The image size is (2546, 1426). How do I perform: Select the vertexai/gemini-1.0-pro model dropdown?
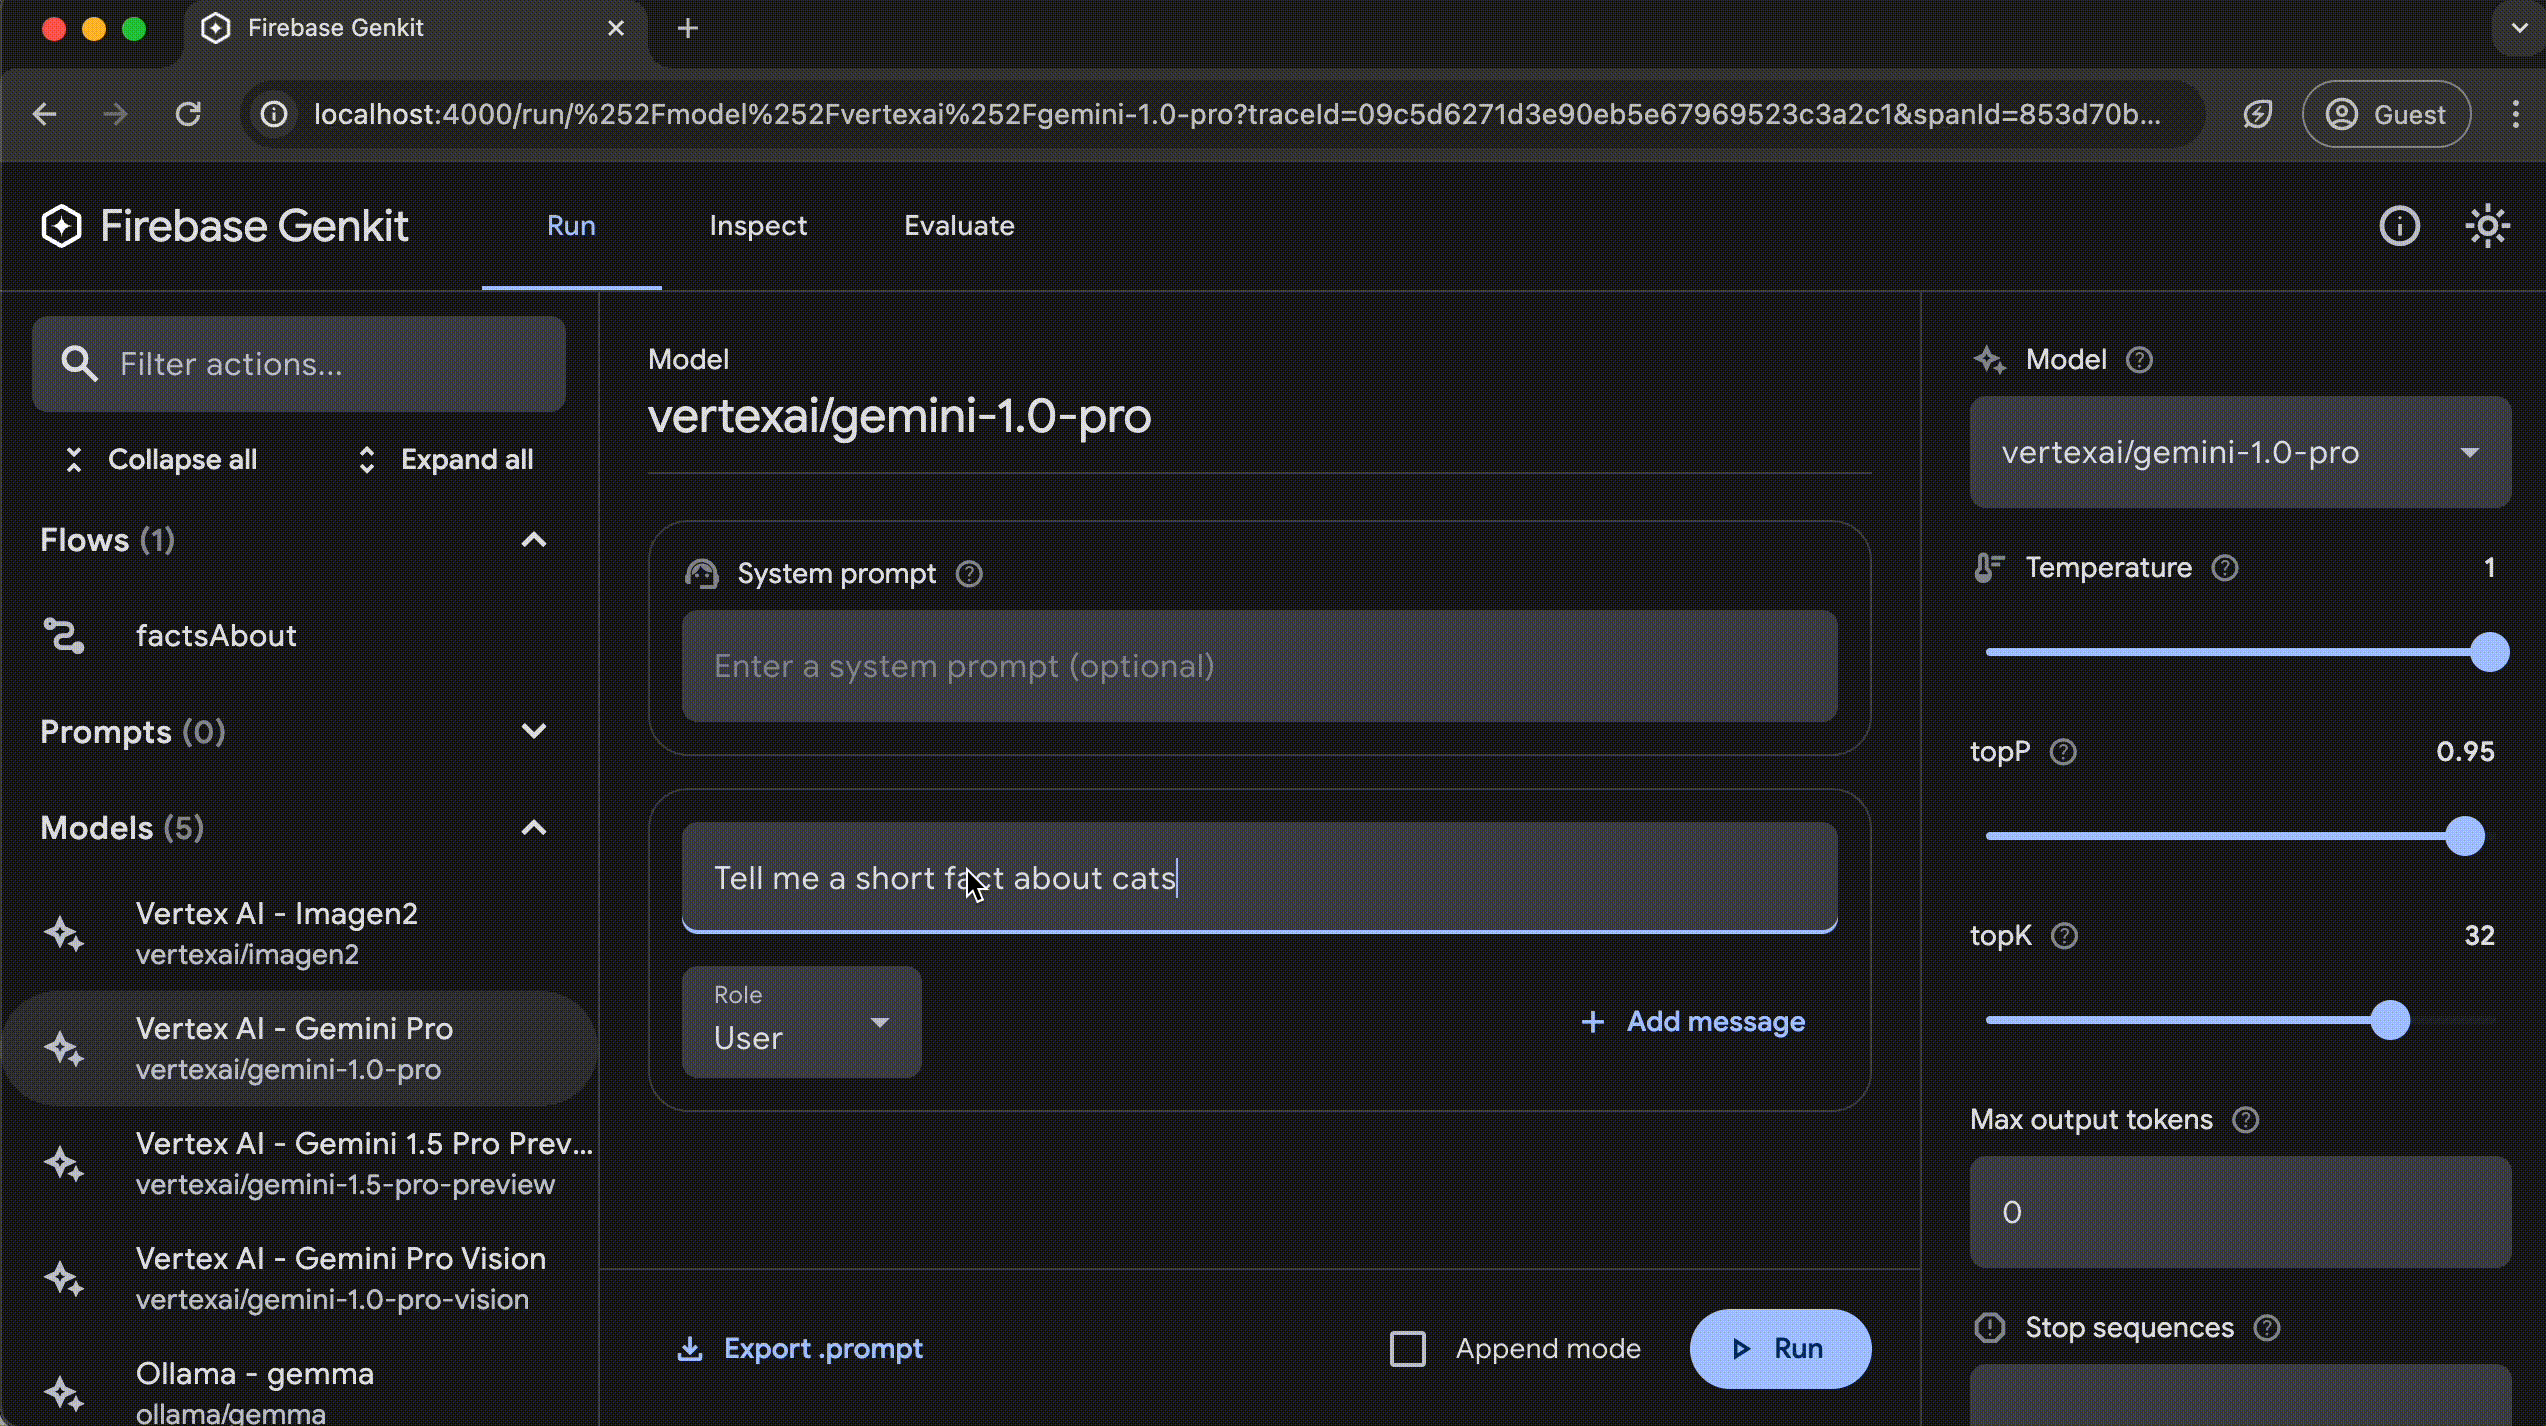(x=2240, y=451)
